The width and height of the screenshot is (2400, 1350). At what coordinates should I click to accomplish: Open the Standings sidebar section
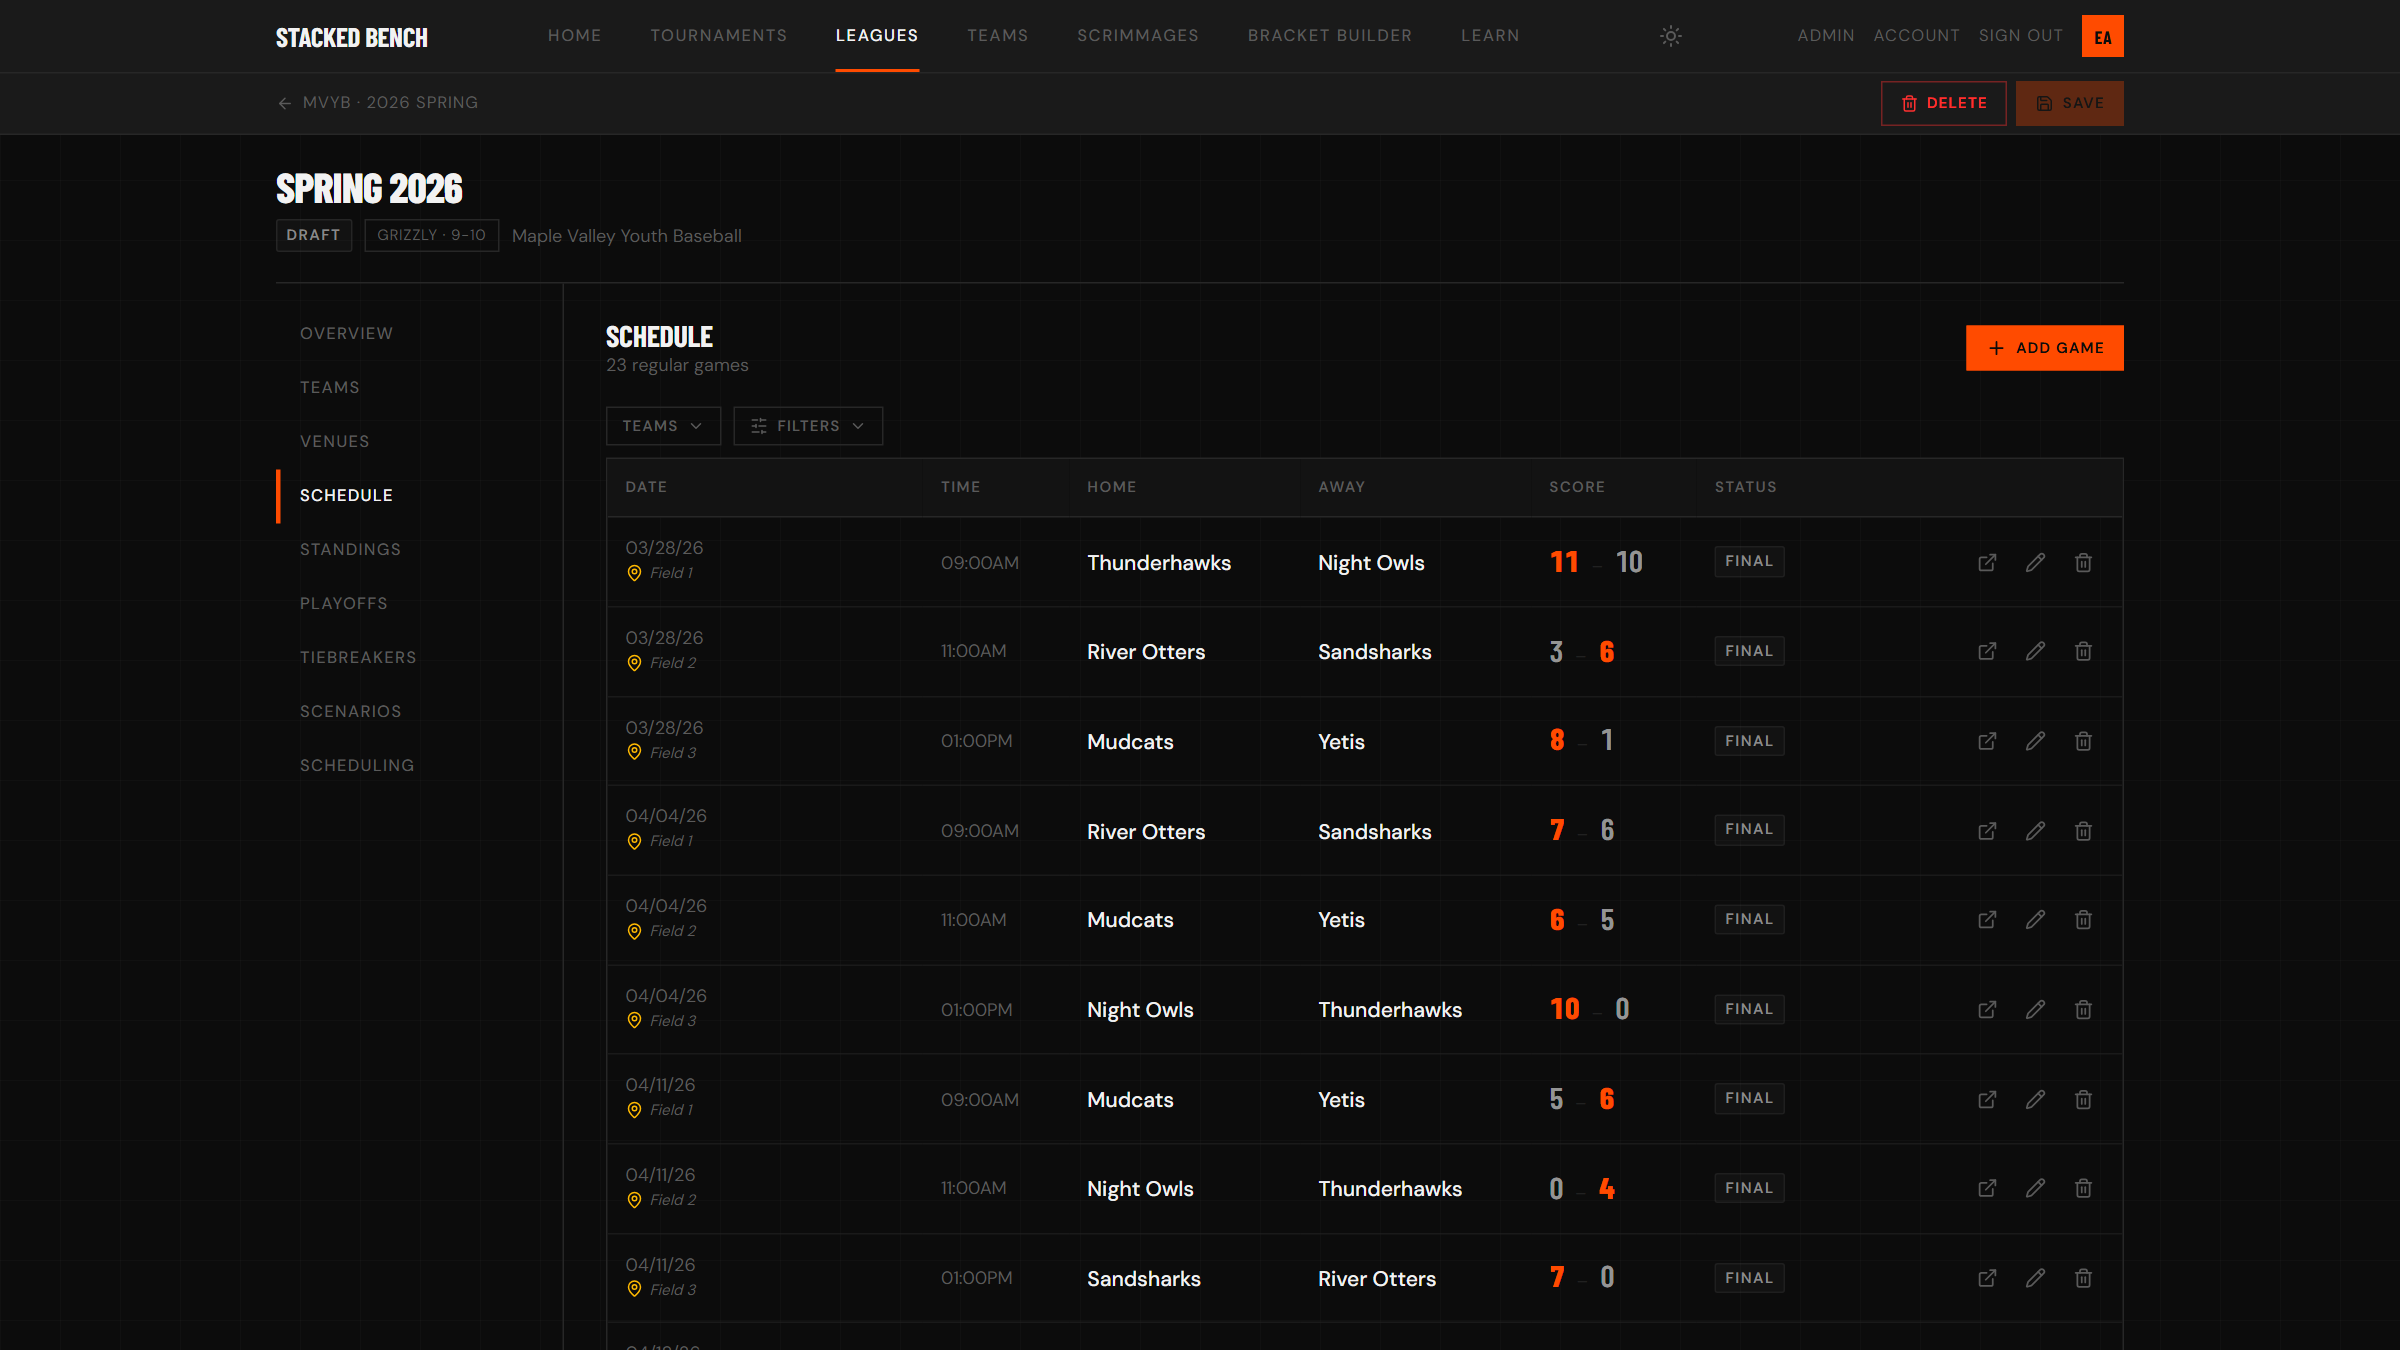click(x=350, y=549)
